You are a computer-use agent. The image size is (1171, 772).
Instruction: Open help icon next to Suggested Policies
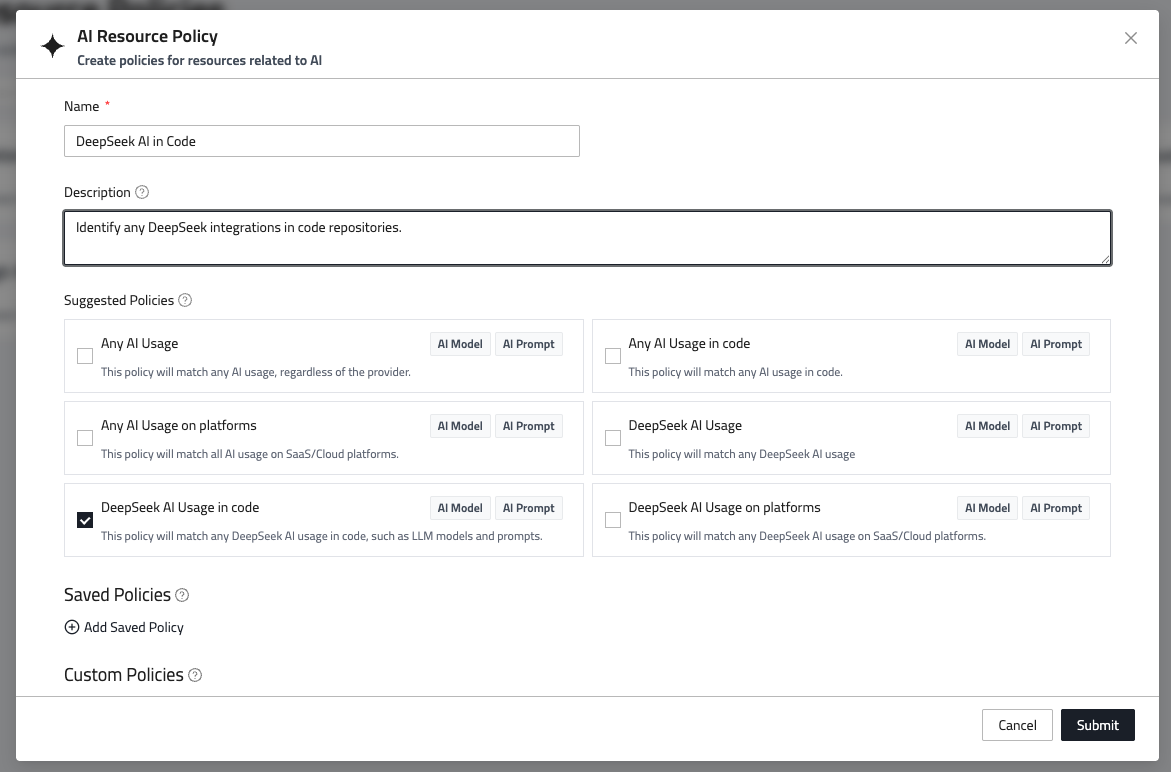185,300
